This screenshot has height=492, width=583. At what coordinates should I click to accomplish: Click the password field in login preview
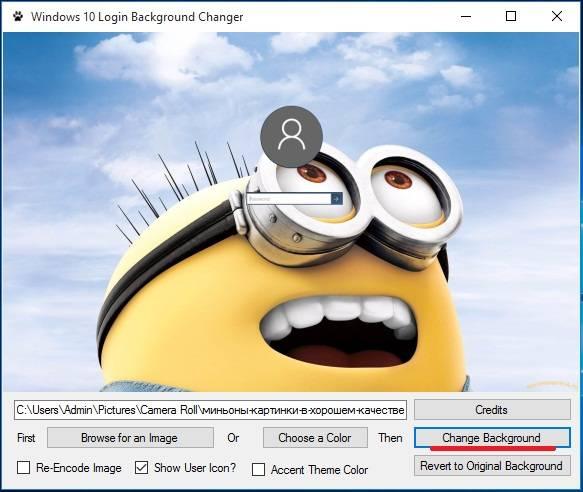click(289, 199)
